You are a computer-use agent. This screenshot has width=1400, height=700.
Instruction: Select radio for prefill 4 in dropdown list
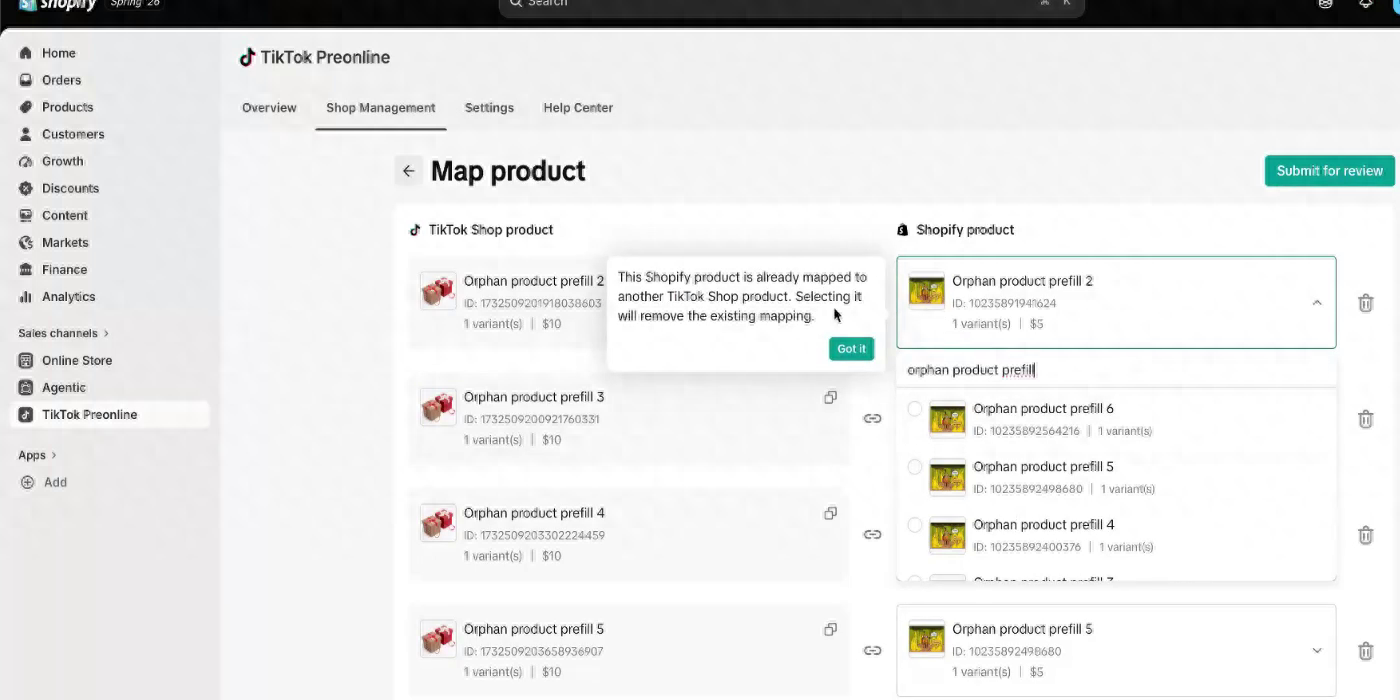click(914, 525)
